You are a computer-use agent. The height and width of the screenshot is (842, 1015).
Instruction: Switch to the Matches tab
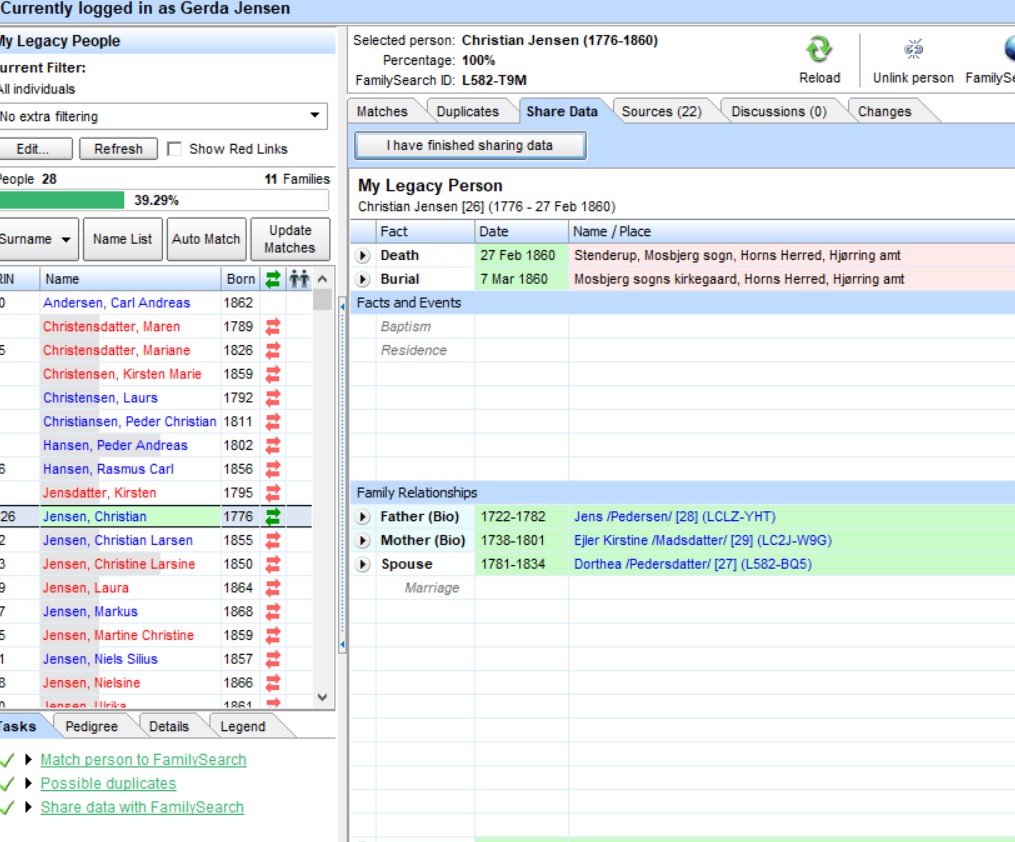382,111
